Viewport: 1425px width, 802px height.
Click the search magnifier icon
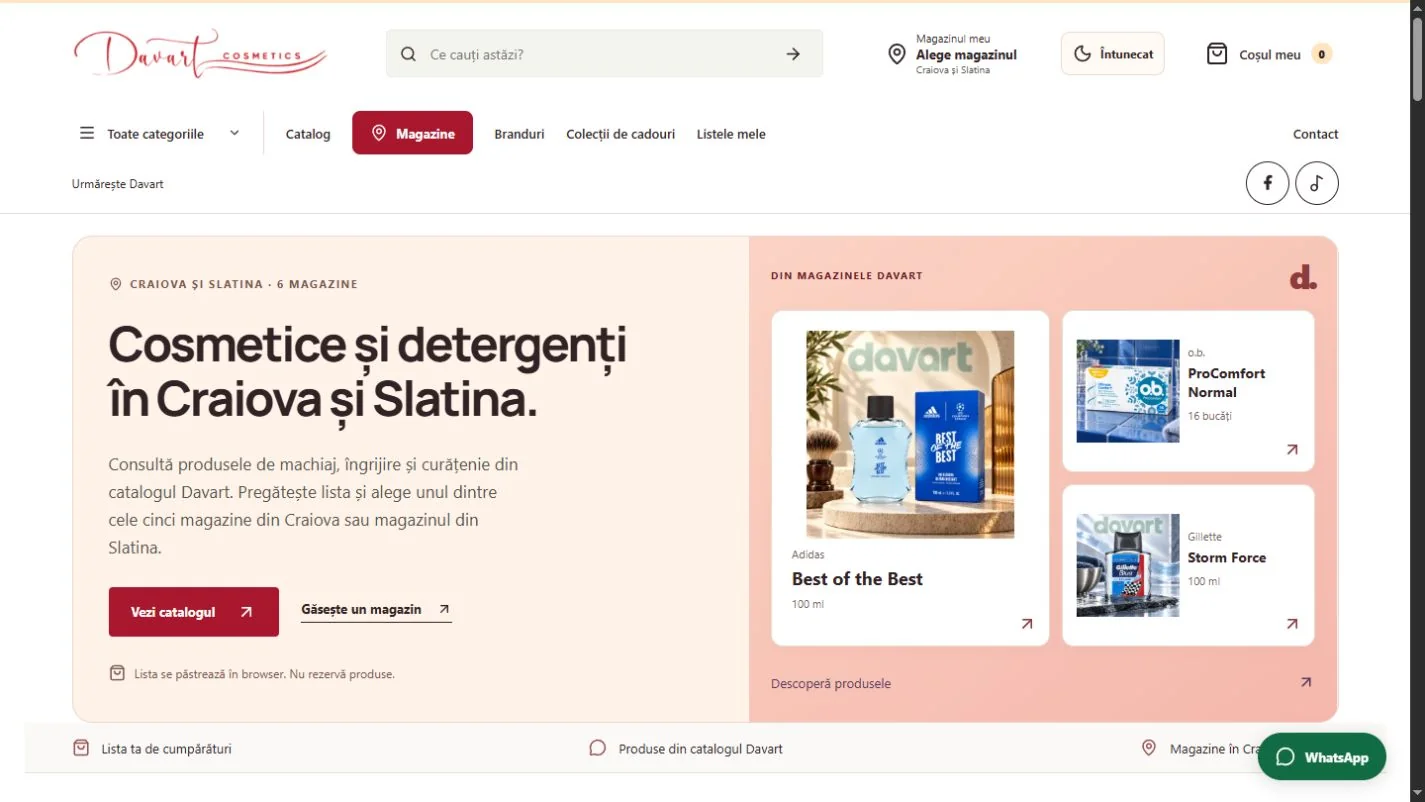[408, 54]
